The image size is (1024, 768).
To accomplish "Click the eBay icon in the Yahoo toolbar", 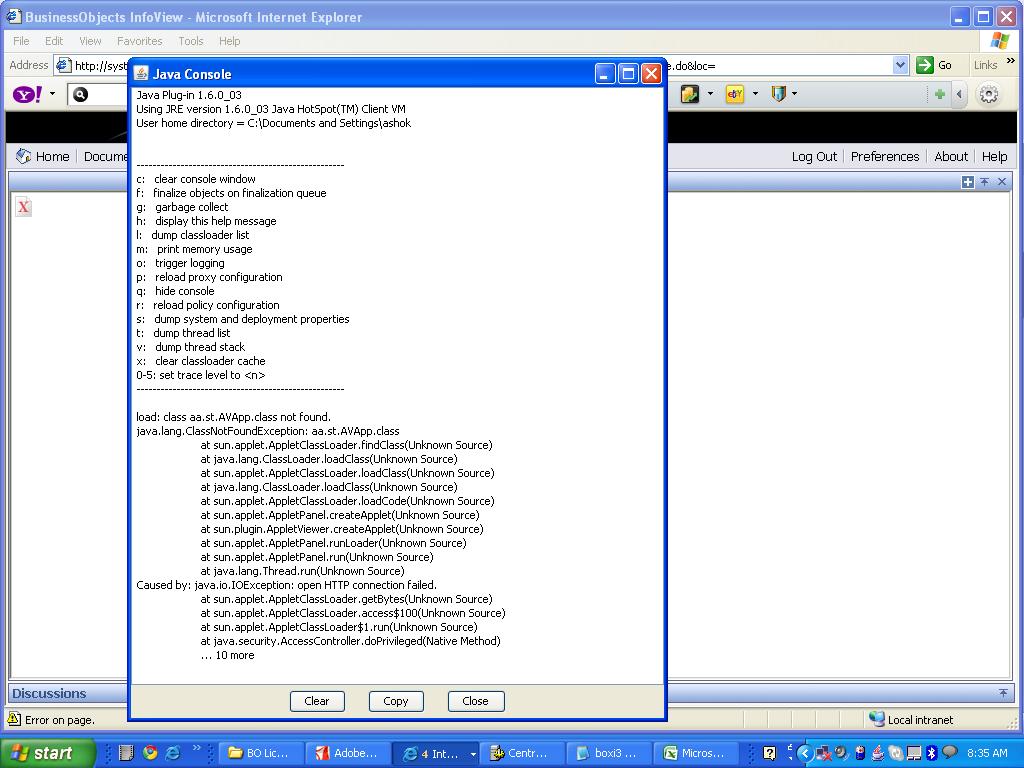I will (x=735, y=94).
